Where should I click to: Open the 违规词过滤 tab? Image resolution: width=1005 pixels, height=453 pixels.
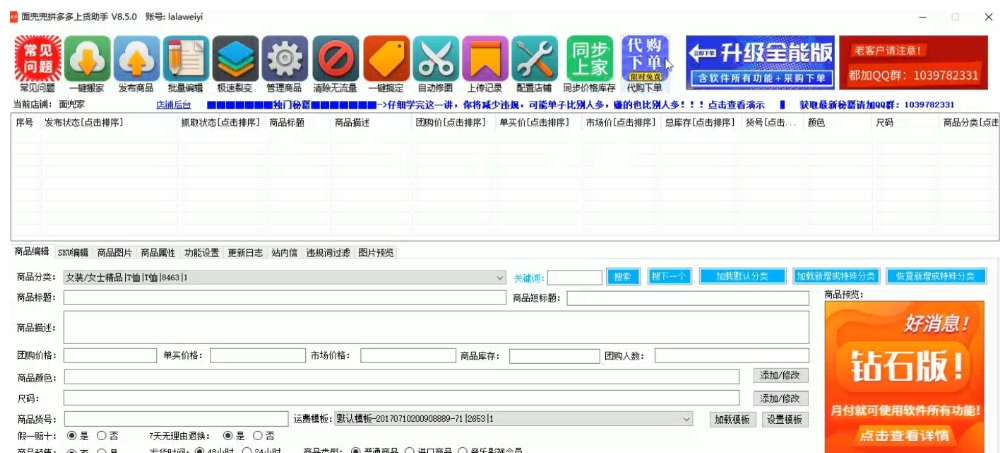click(328, 252)
